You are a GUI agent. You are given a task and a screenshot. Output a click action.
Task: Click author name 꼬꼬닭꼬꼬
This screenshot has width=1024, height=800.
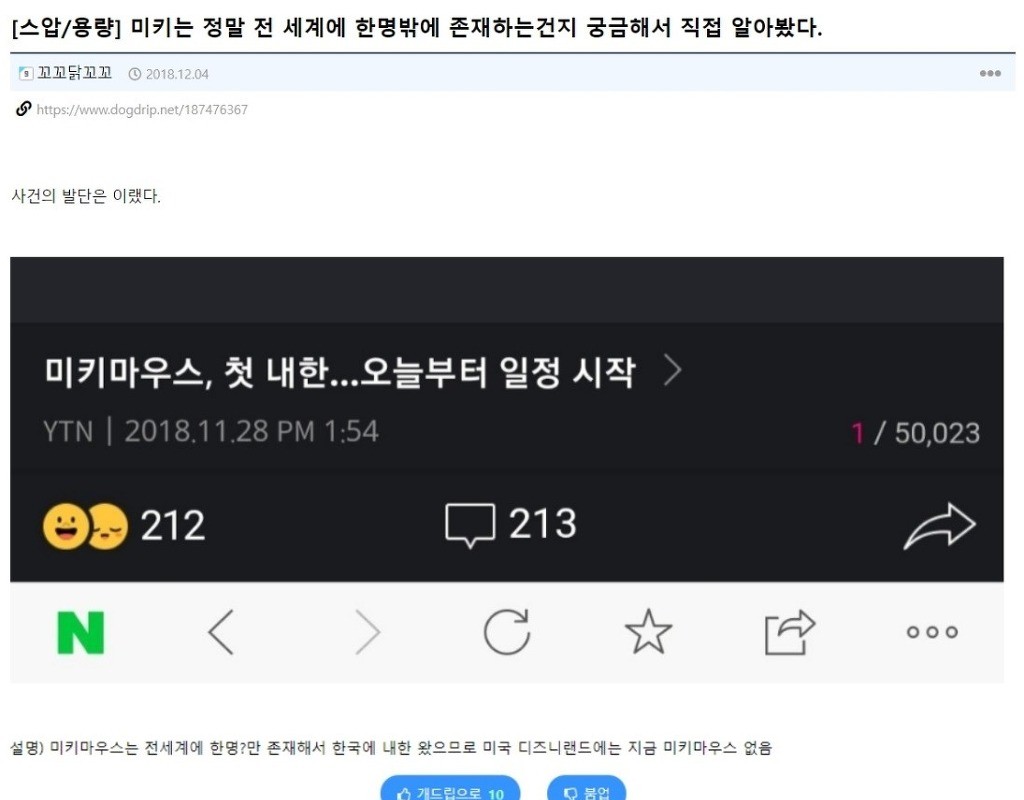pos(74,73)
